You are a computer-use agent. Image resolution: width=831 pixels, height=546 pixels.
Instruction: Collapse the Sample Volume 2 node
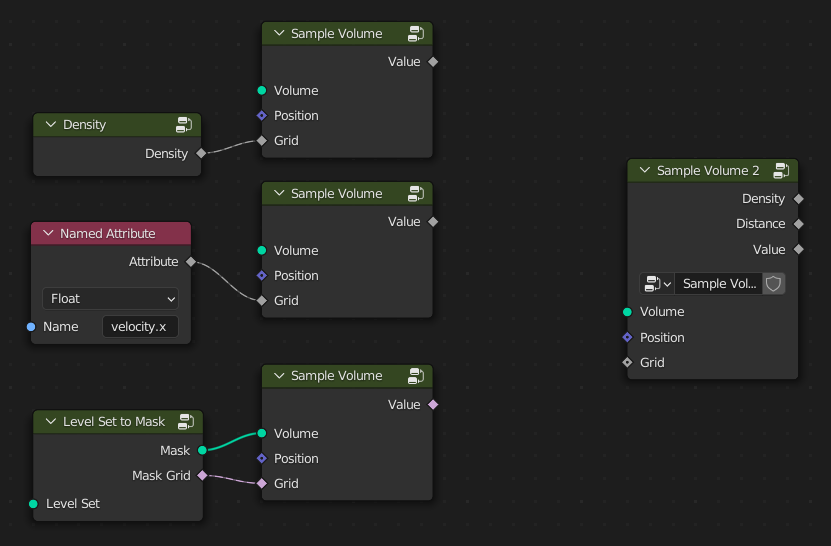(644, 171)
